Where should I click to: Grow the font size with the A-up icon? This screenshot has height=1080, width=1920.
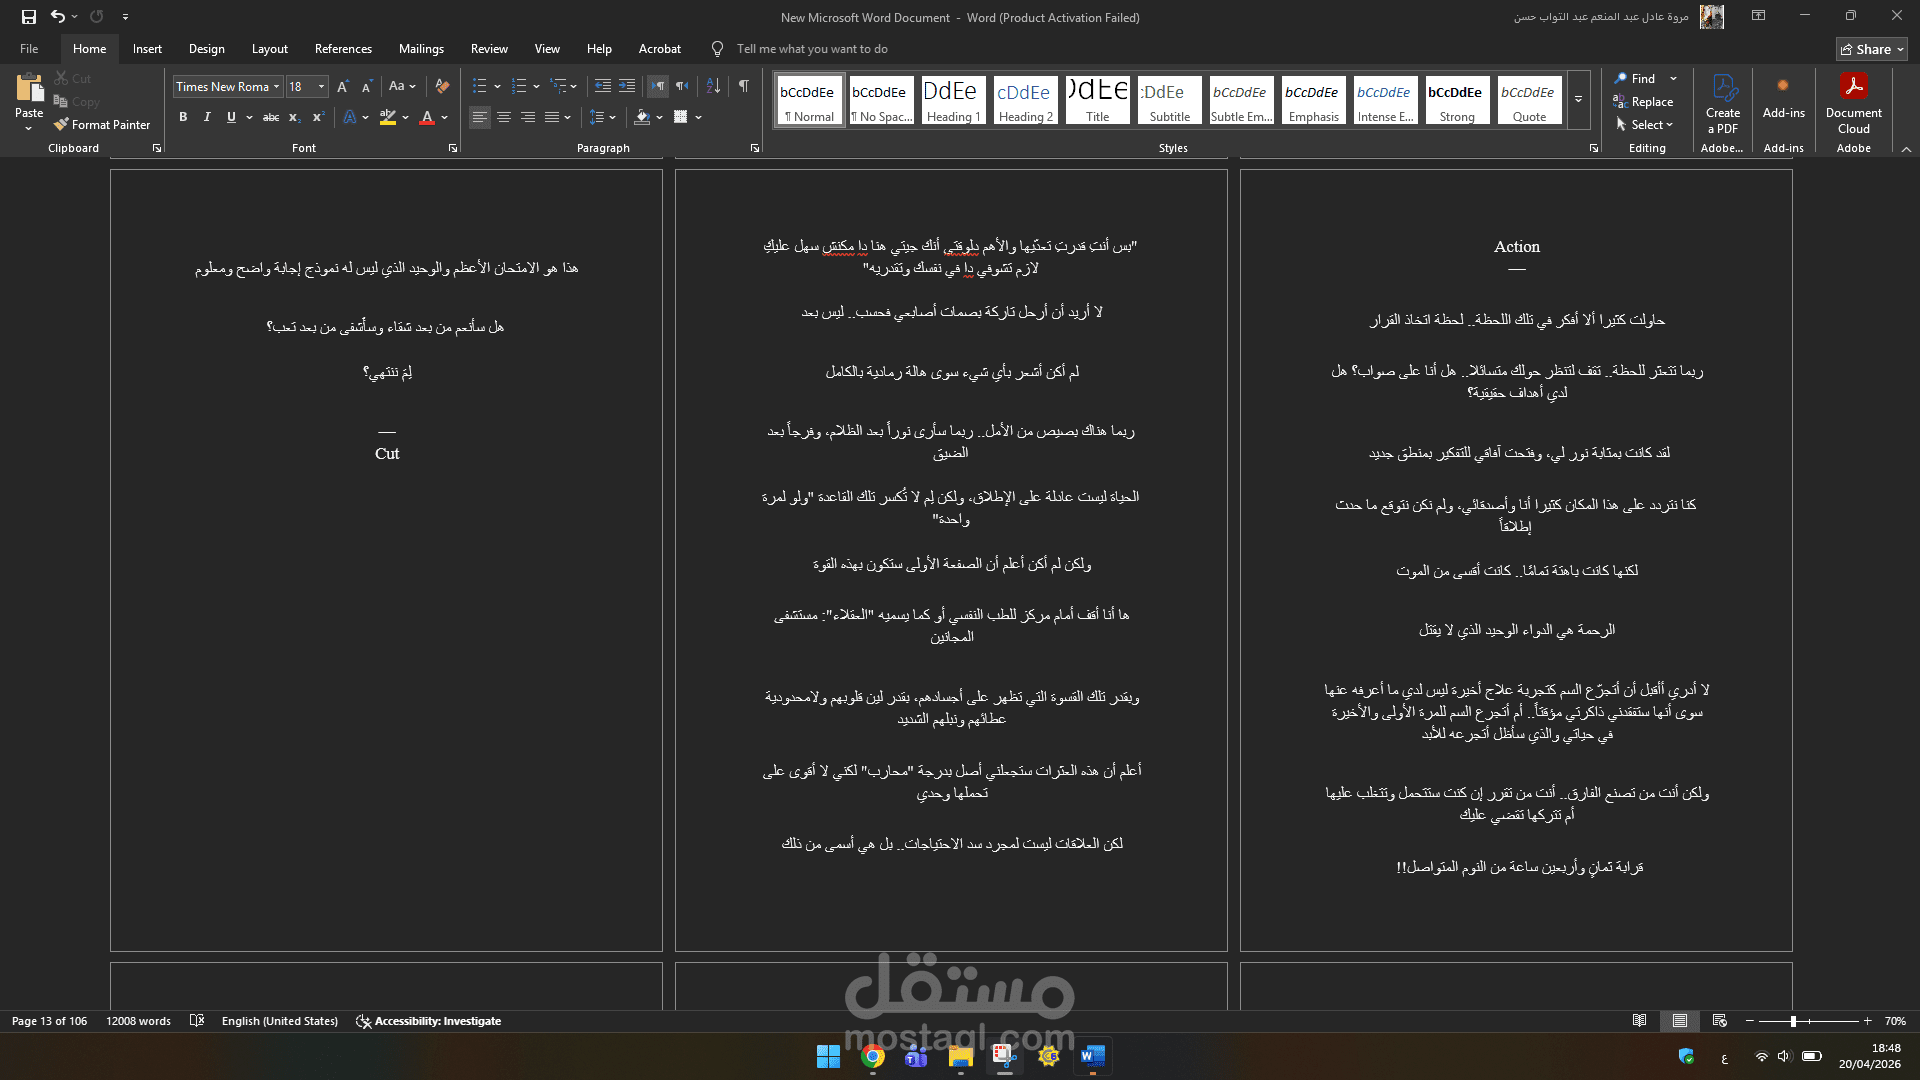(x=343, y=87)
